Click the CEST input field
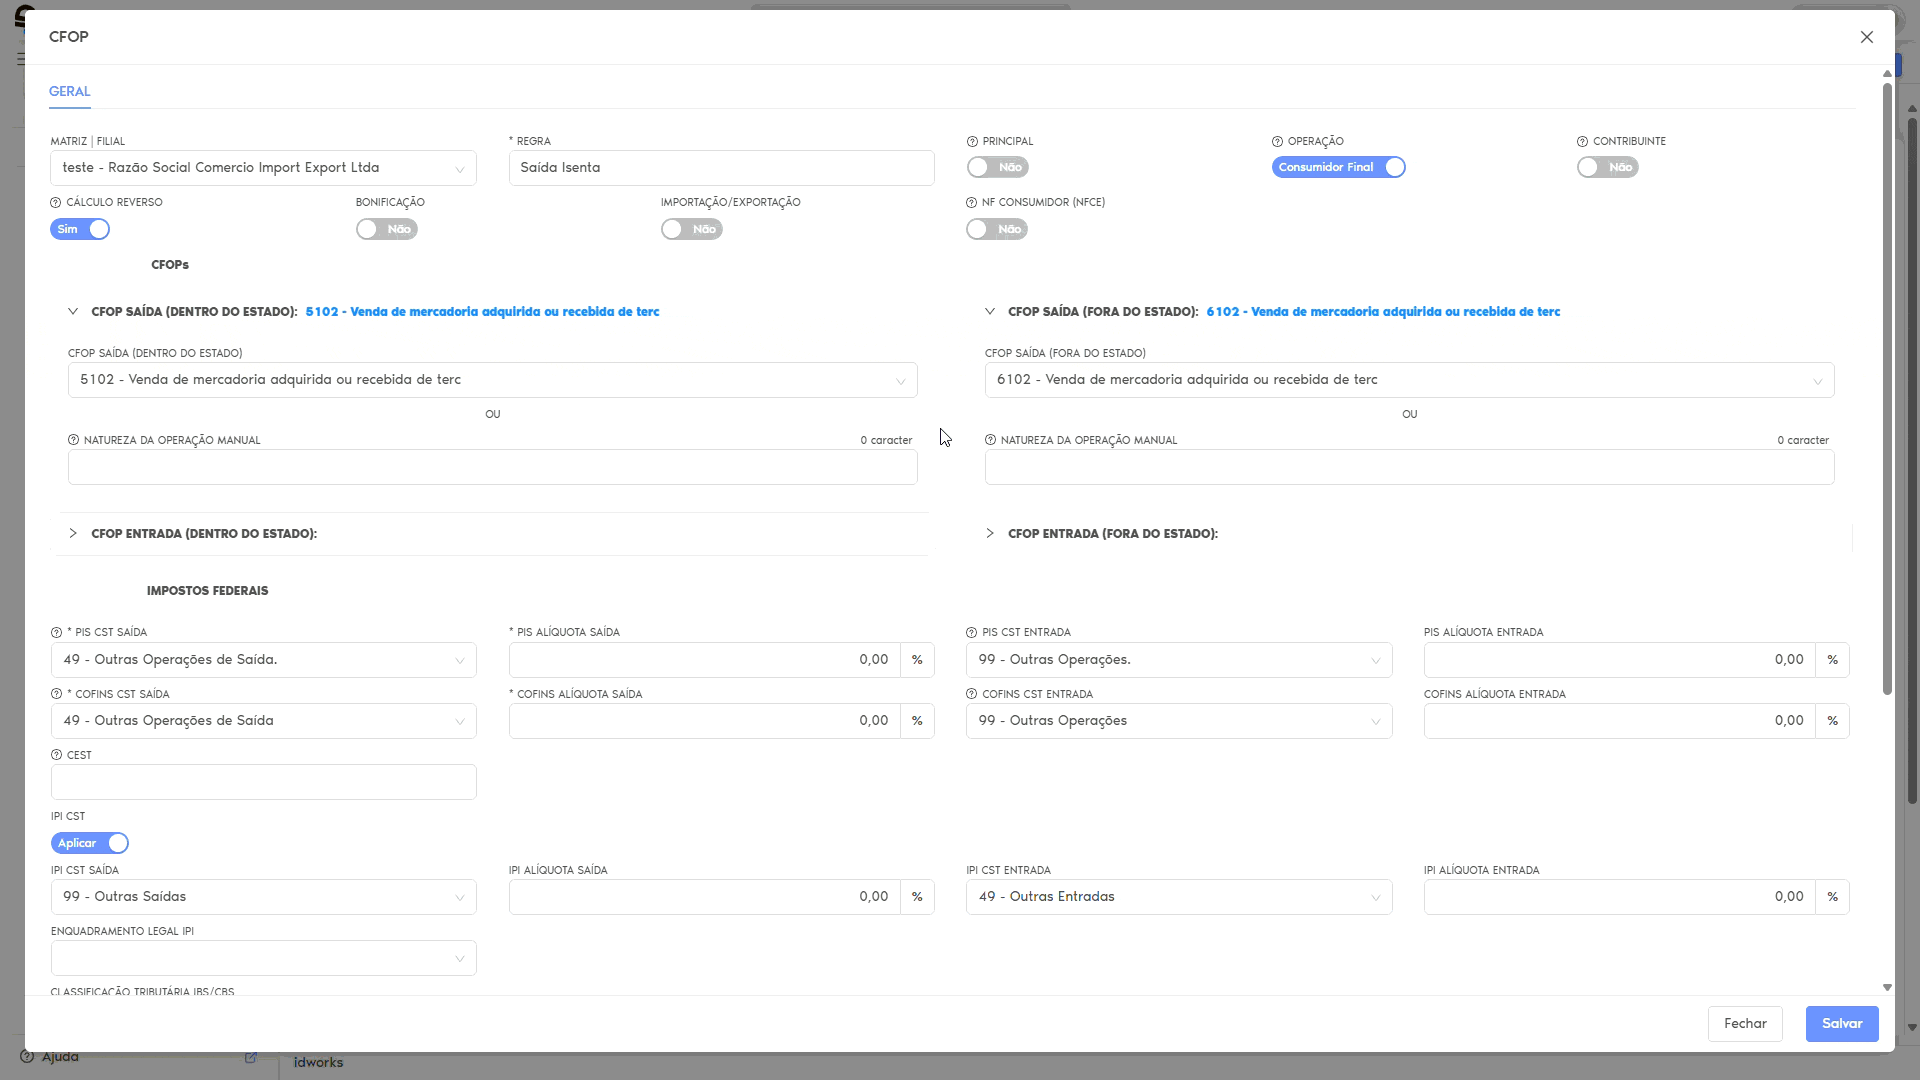This screenshot has width=1920, height=1080. 263,782
